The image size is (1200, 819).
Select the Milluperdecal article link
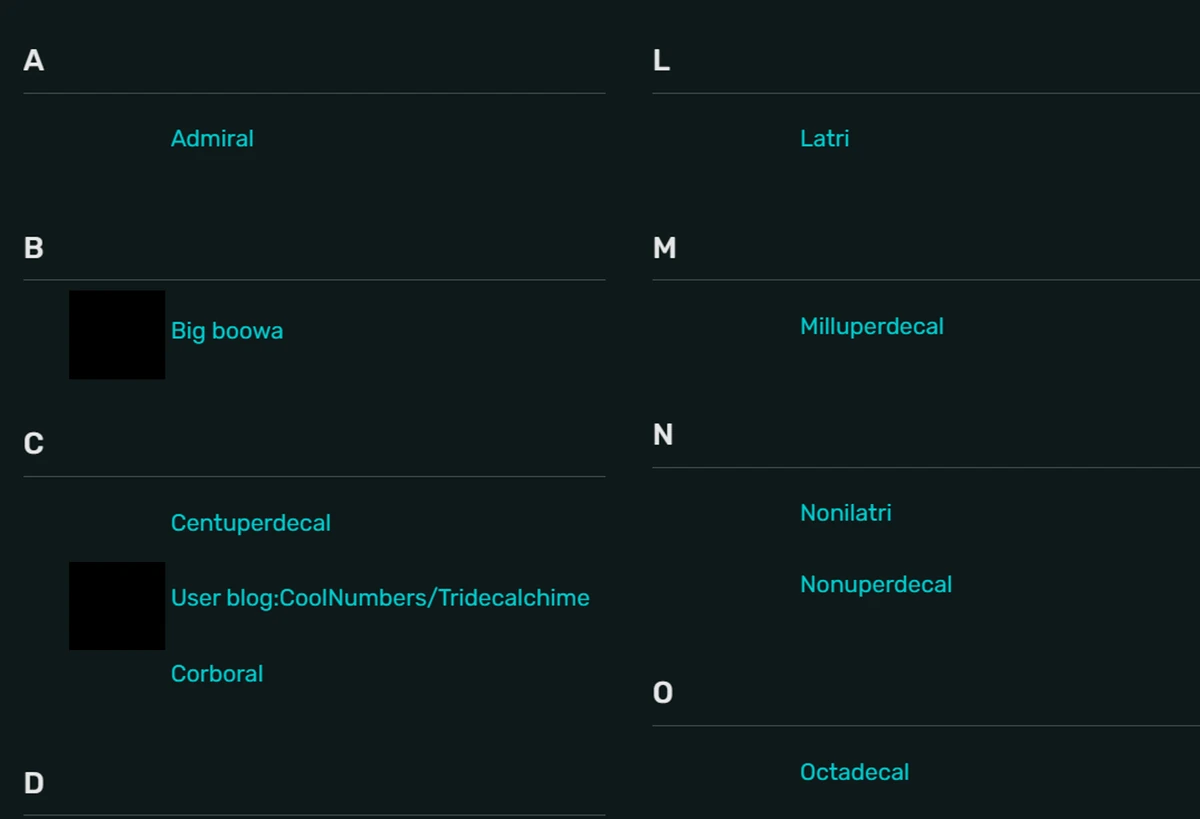871,327
